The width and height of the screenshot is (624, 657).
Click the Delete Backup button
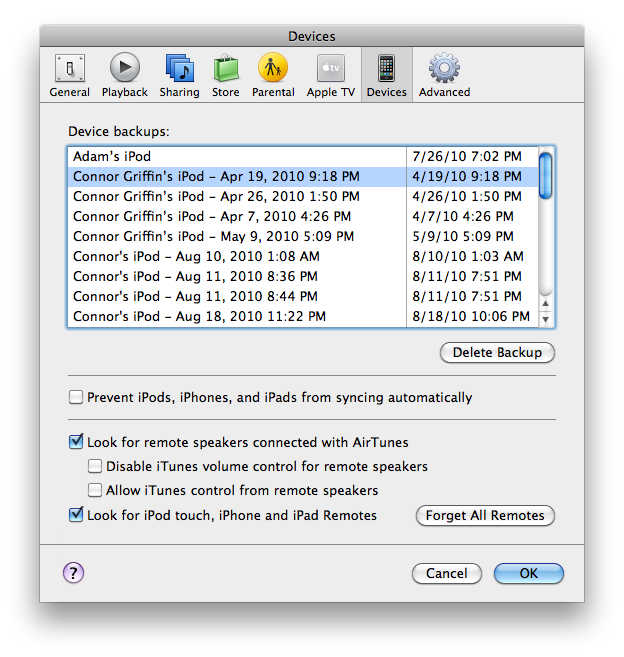[497, 352]
